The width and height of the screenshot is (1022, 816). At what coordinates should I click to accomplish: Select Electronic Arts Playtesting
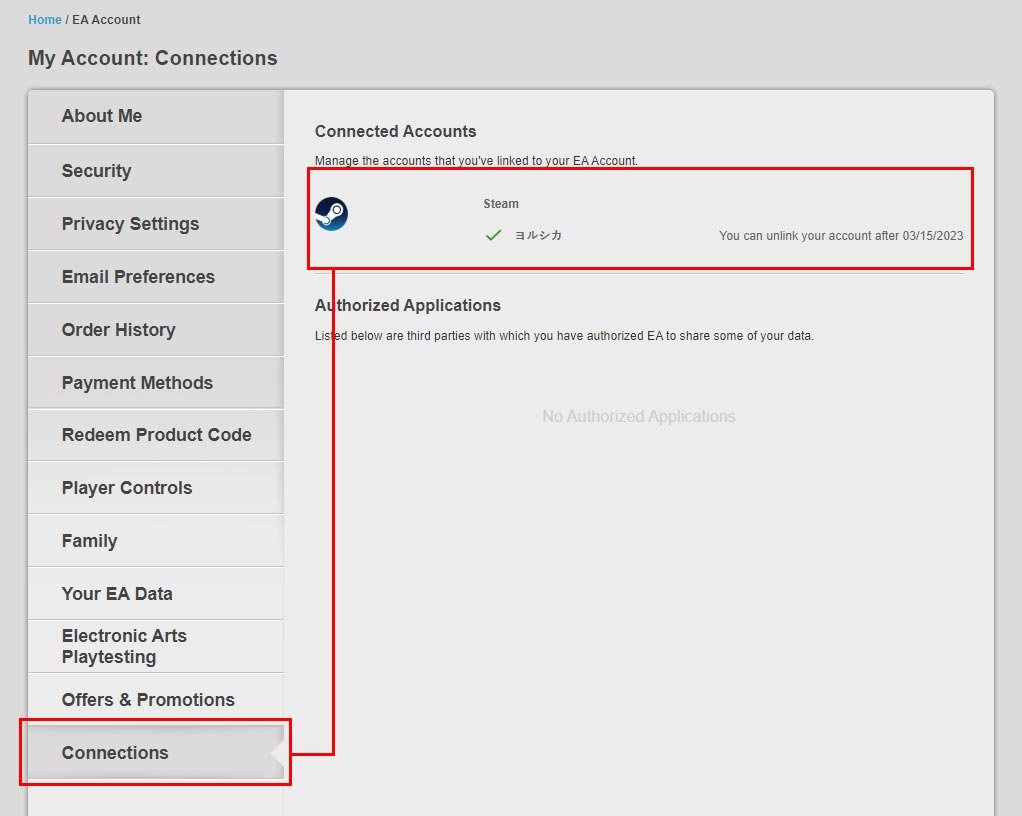tap(156, 647)
